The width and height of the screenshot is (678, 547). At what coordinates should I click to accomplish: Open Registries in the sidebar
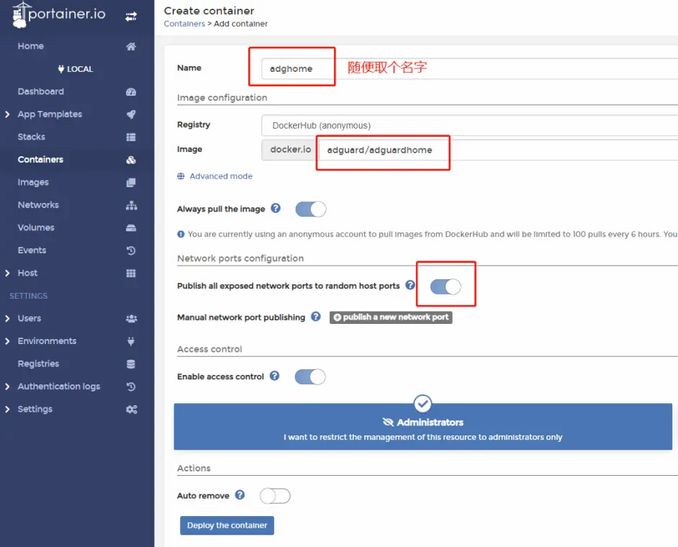pos(38,364)
